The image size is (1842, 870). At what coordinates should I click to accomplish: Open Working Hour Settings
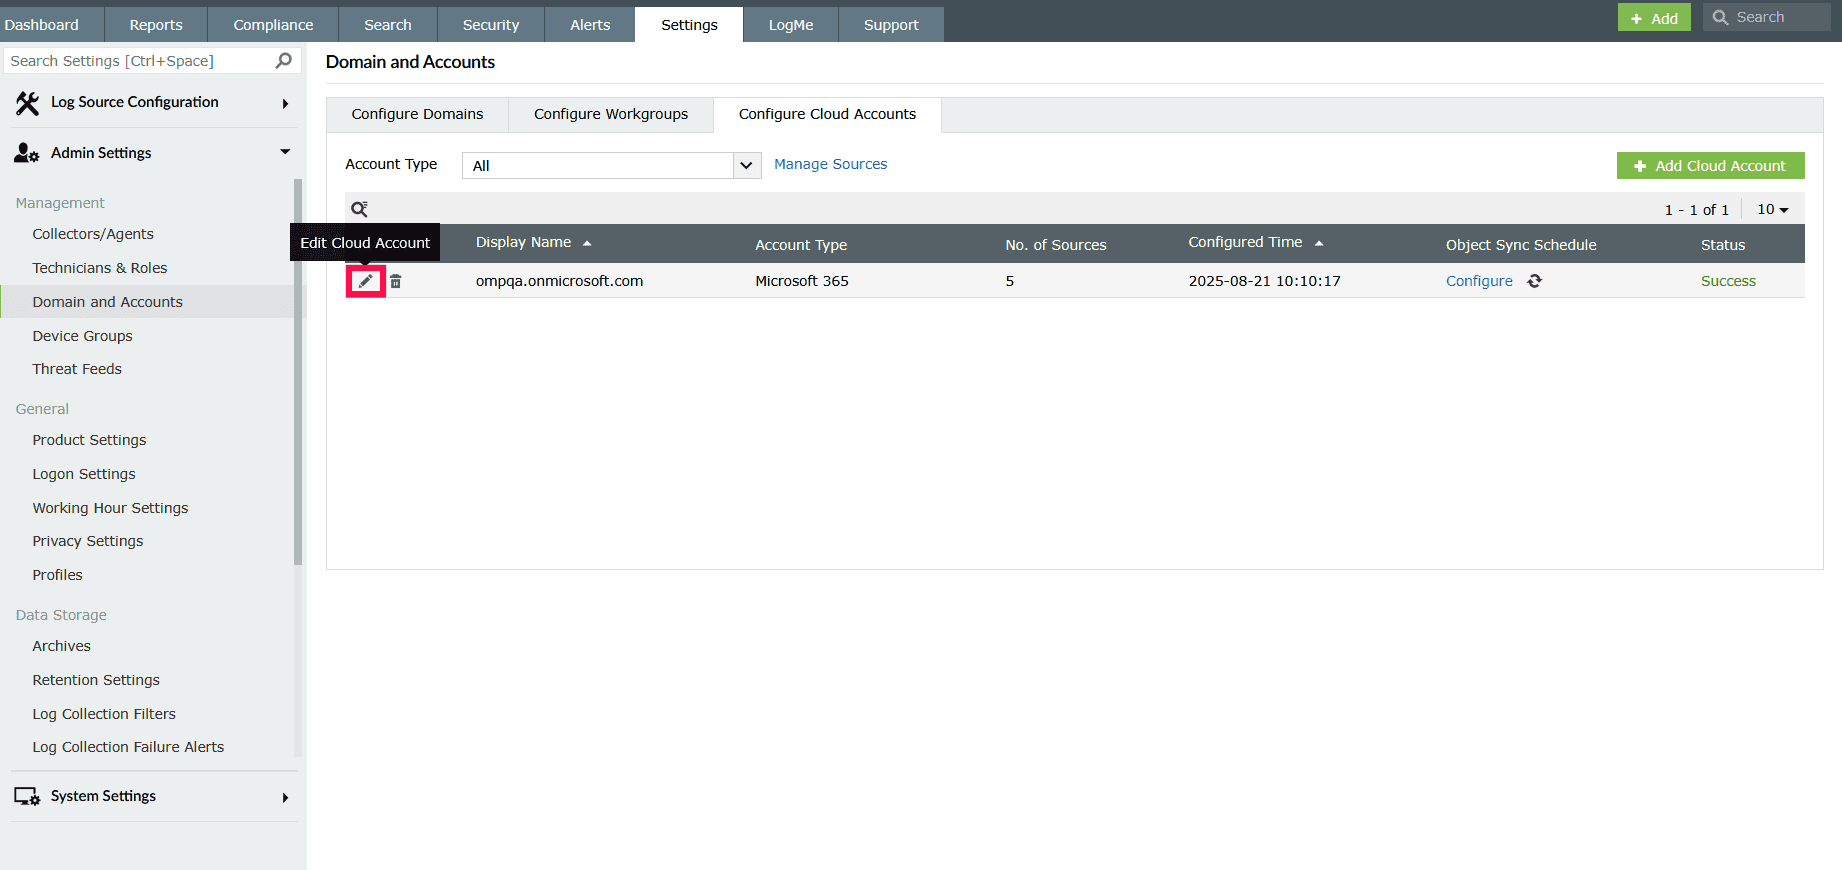(110, 508)
